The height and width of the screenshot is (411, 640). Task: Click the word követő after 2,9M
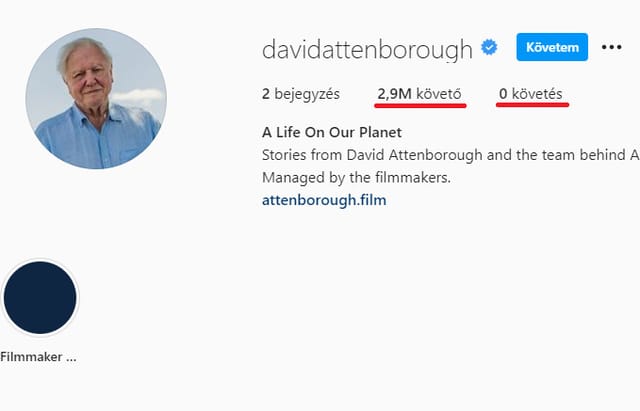tap(439, 94)
